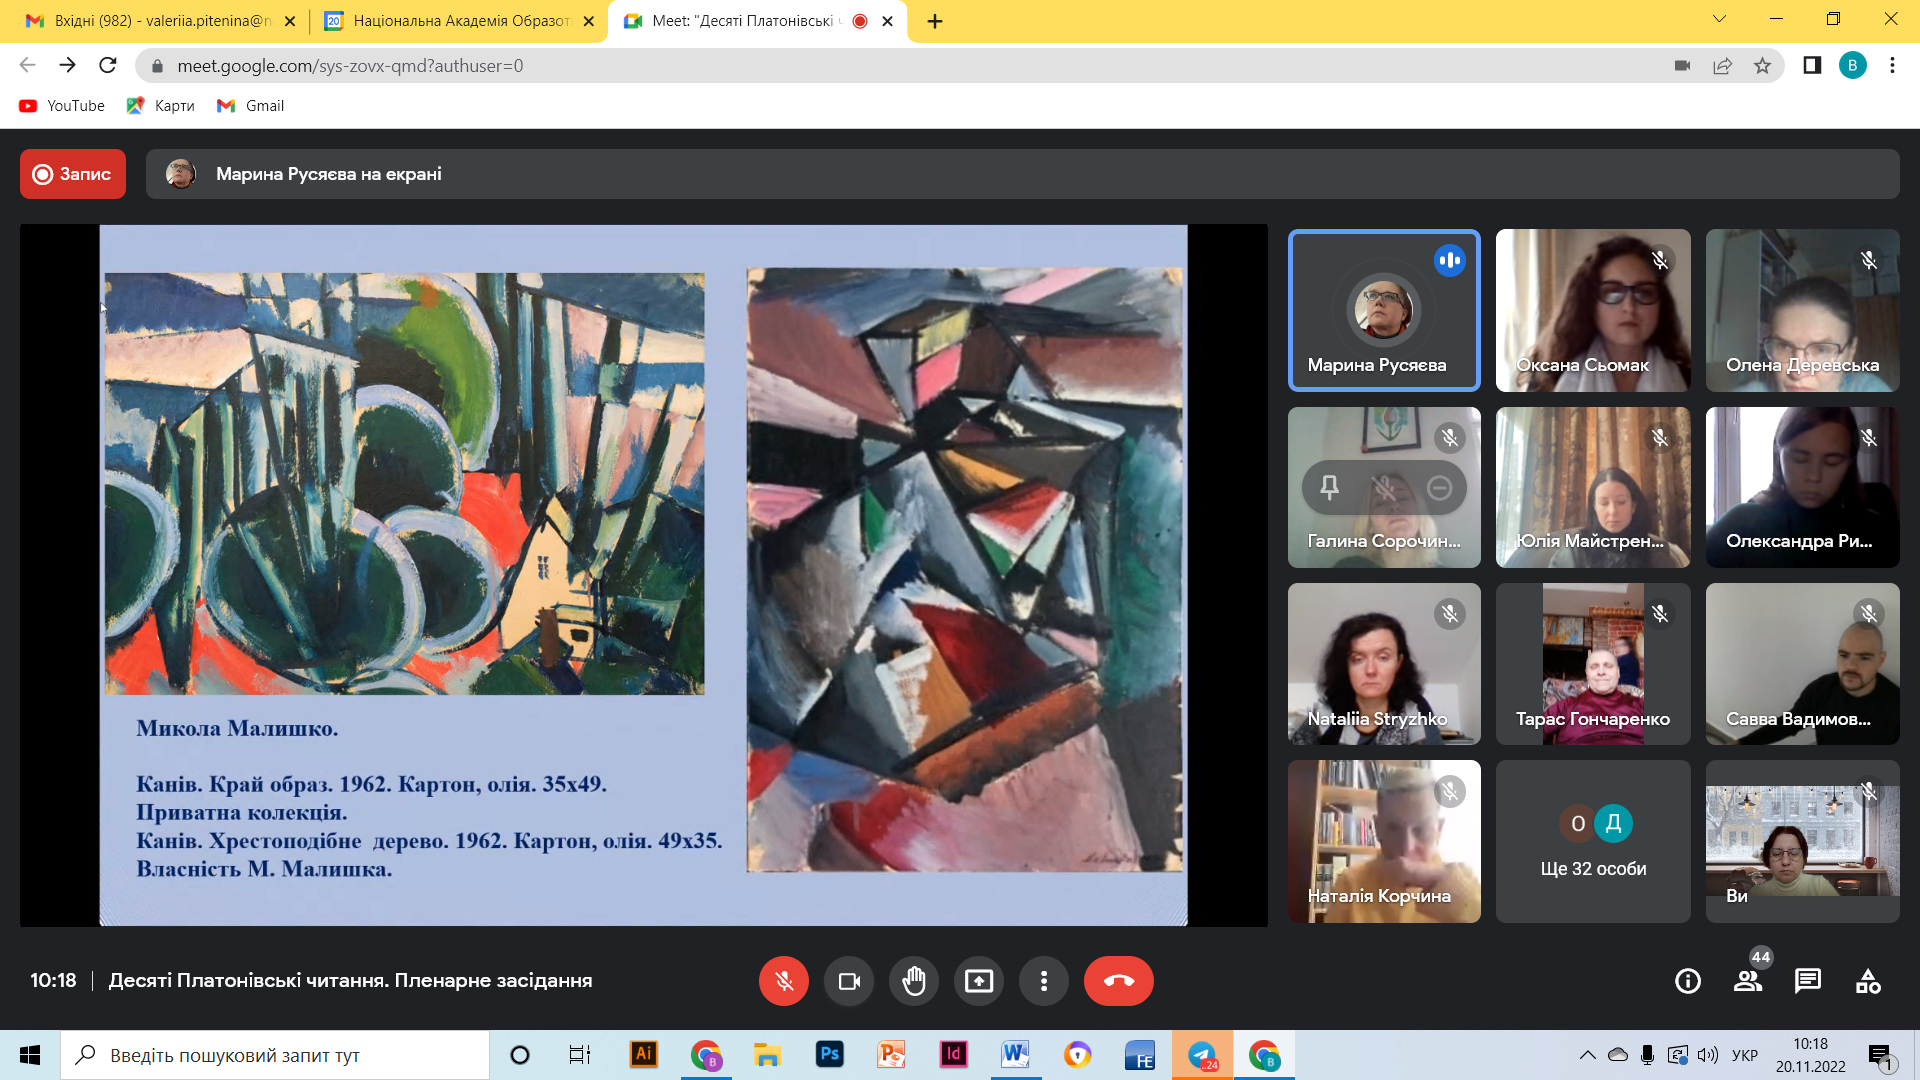Show hidden system tray icons

[1587, 1055]
